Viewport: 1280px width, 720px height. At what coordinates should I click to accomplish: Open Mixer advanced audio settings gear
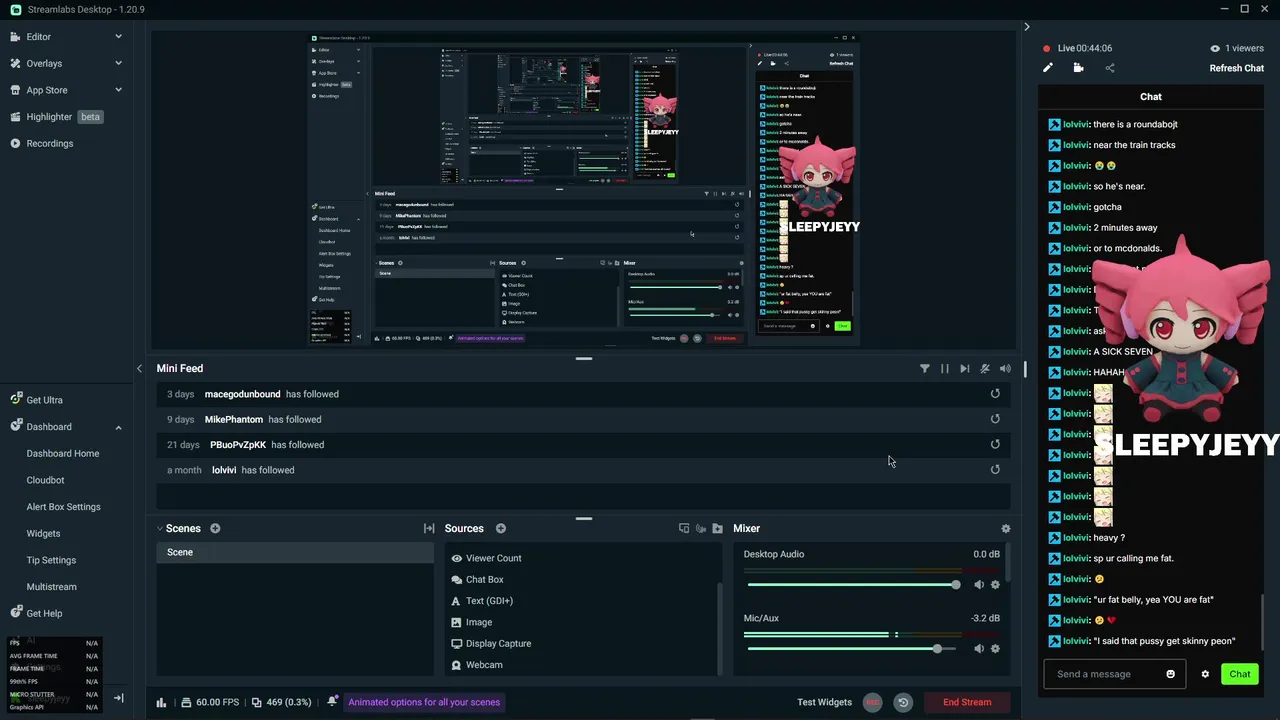pyautogui.click(x=1006, y=528)
